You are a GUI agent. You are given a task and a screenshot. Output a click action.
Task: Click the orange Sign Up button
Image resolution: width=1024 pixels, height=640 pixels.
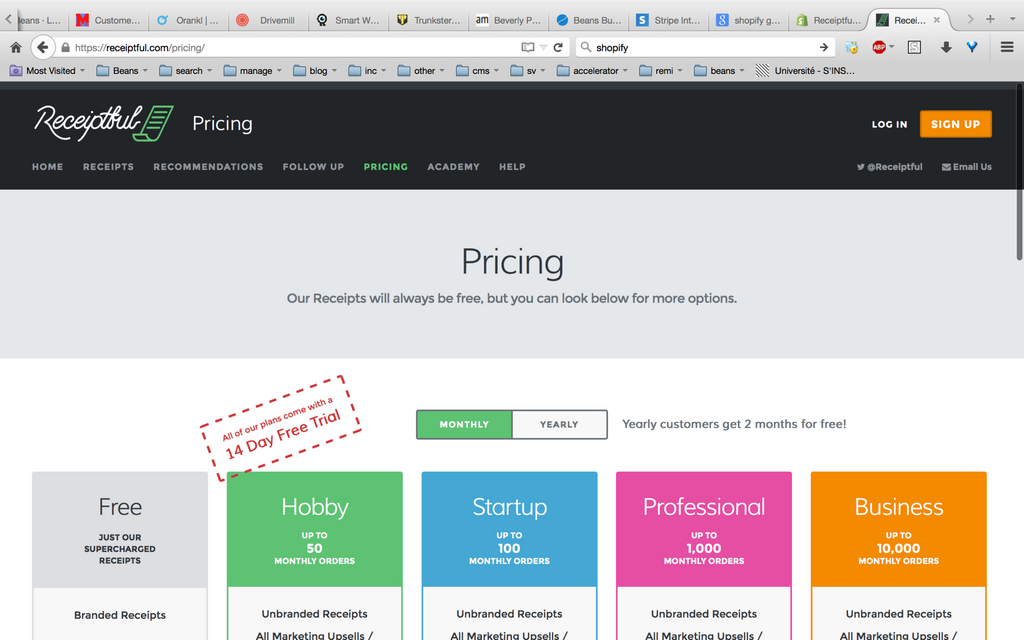tap(955, 124)
